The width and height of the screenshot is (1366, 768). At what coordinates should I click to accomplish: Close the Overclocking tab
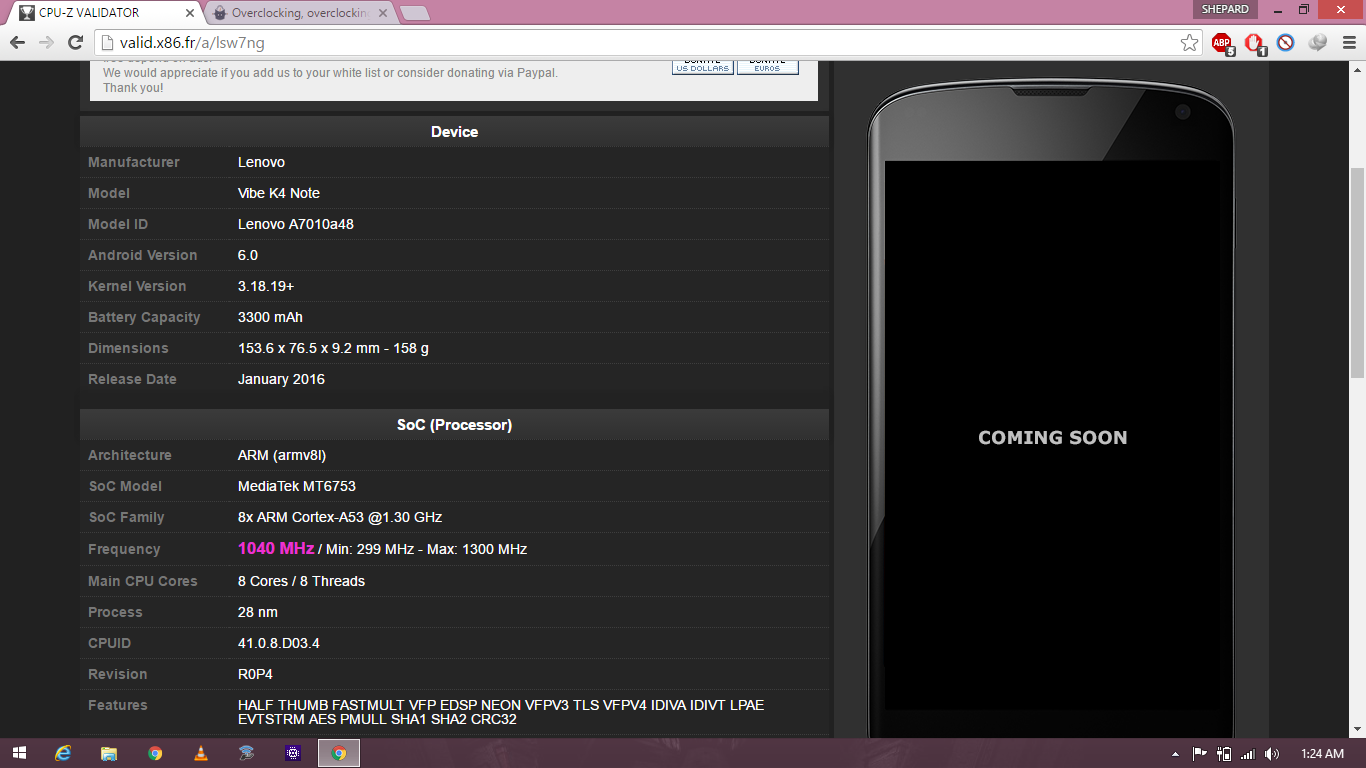click(383, 13)
